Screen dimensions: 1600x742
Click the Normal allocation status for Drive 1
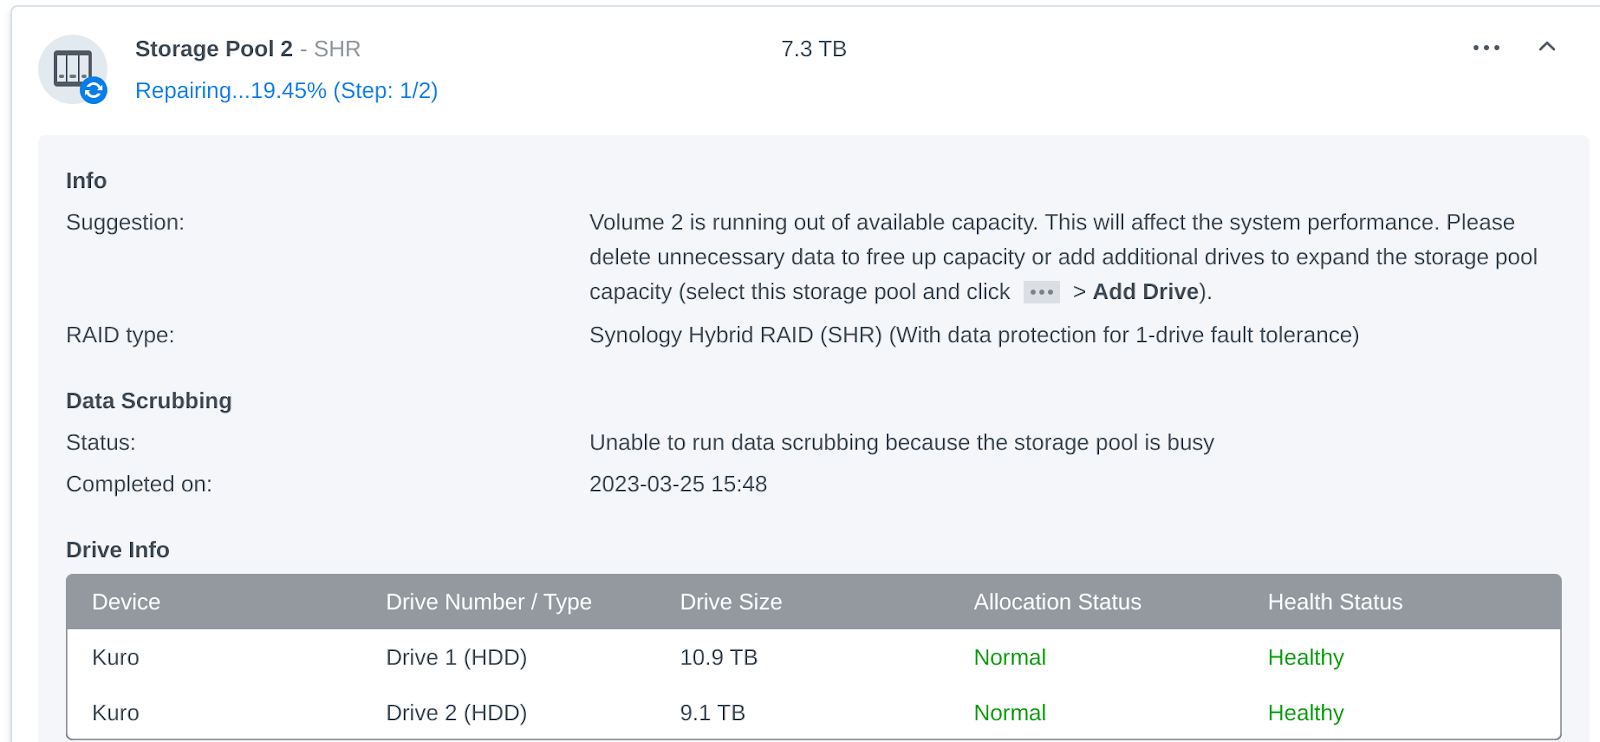pos(1010,658)
